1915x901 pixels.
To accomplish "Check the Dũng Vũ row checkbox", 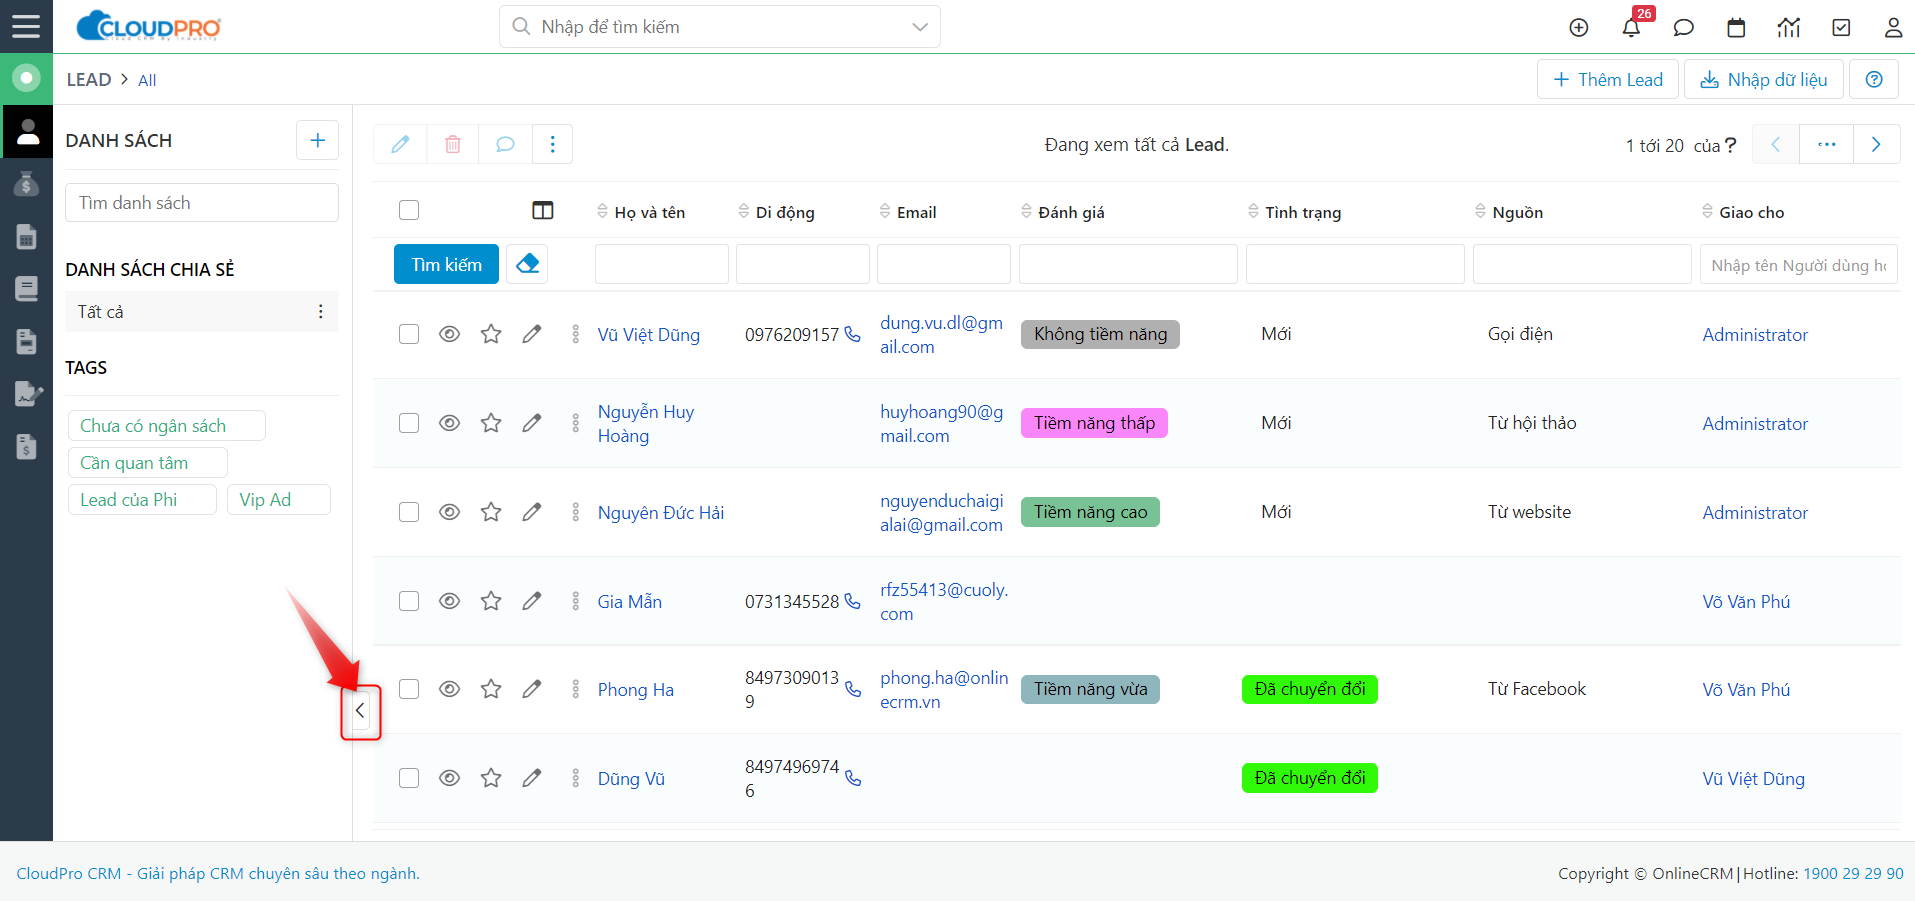I will 409,778.
